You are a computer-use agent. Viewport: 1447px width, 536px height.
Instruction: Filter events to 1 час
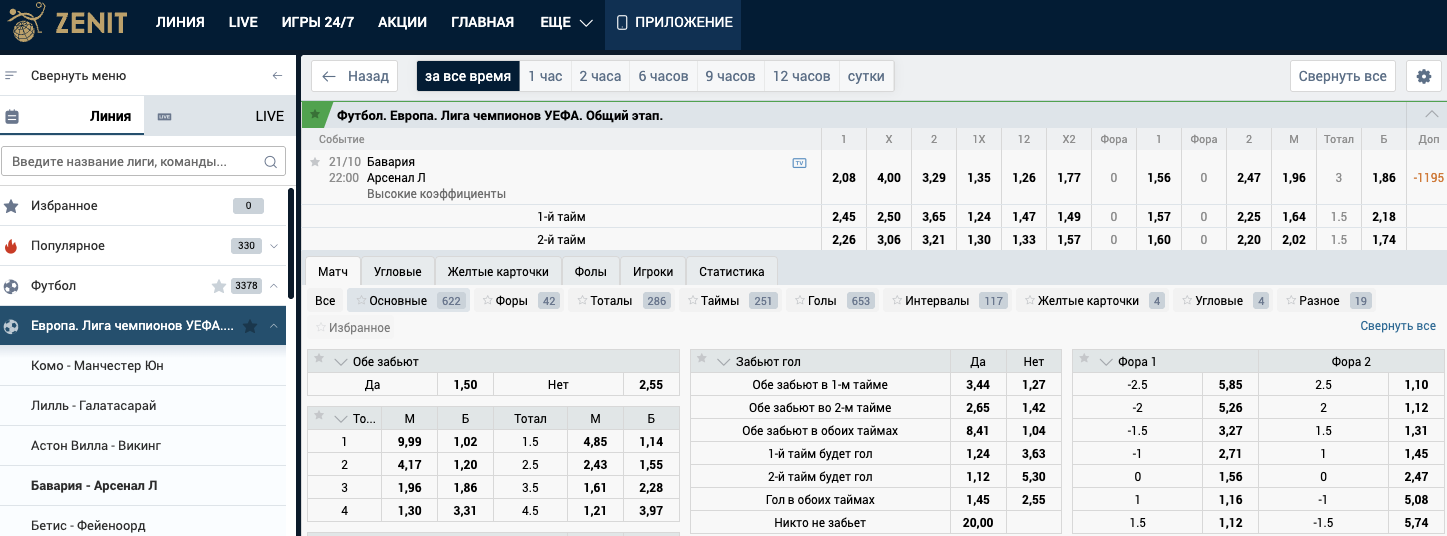coord(545,76)
